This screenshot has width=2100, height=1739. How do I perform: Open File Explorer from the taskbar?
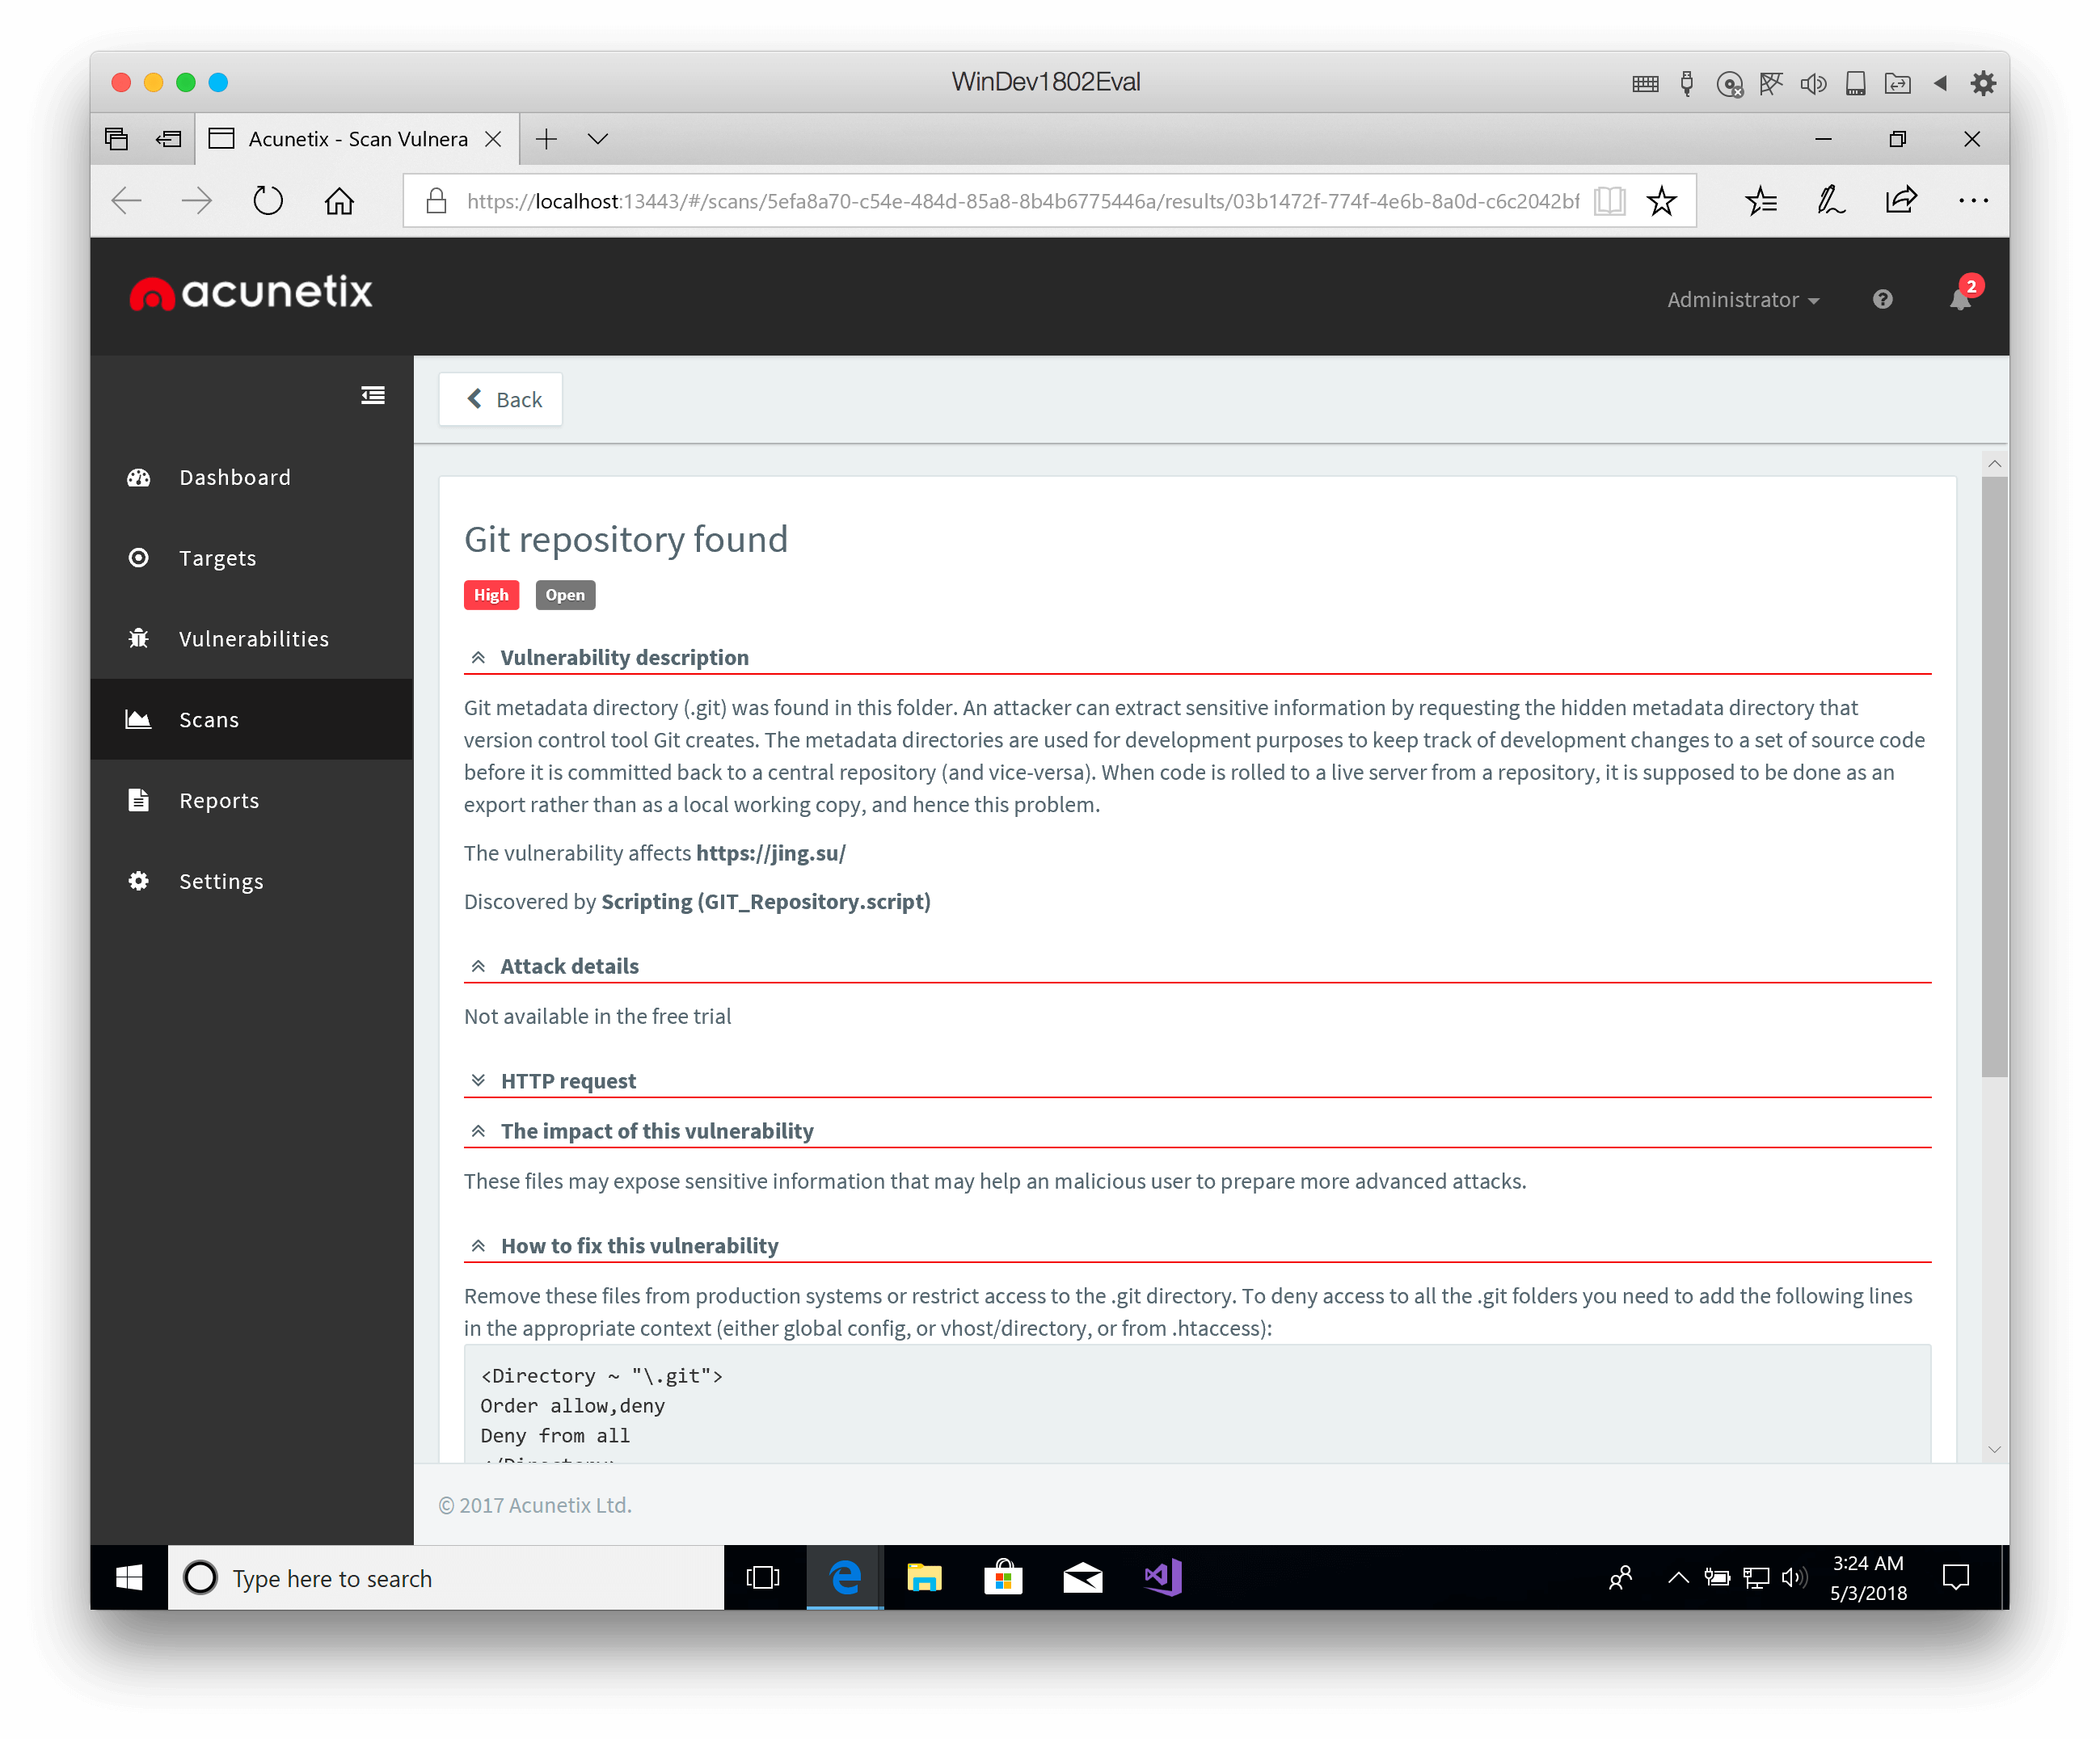(x=924, y=1577)
